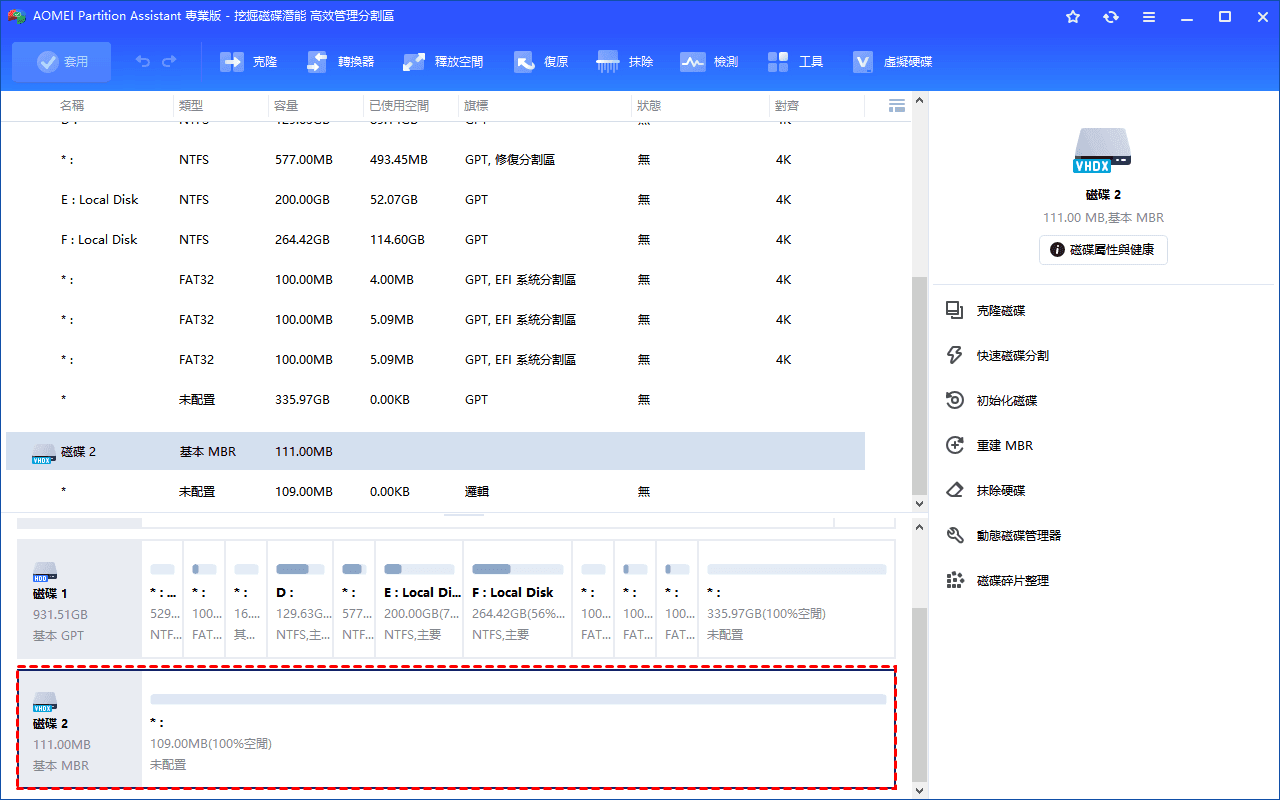Image resolution: width=1280 pixels, height=800 pixels.
Task: Click the Undo arrow in toolbar
Action: pyautogui.click(x=143, y=62)
